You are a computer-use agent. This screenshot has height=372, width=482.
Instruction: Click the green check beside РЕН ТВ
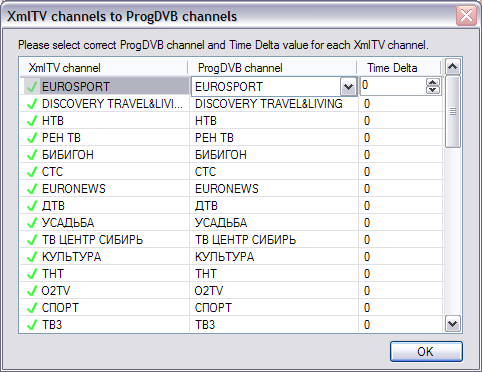32,138
